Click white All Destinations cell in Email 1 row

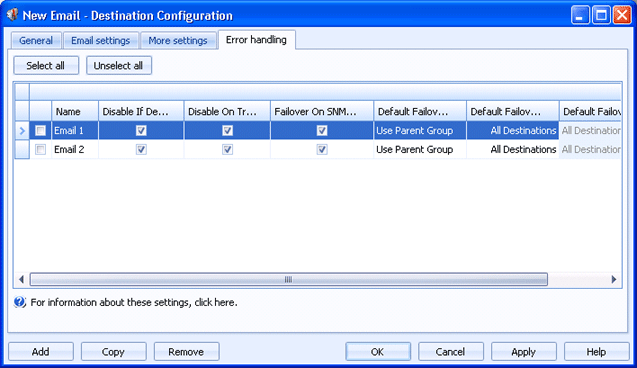click(513, 130)
